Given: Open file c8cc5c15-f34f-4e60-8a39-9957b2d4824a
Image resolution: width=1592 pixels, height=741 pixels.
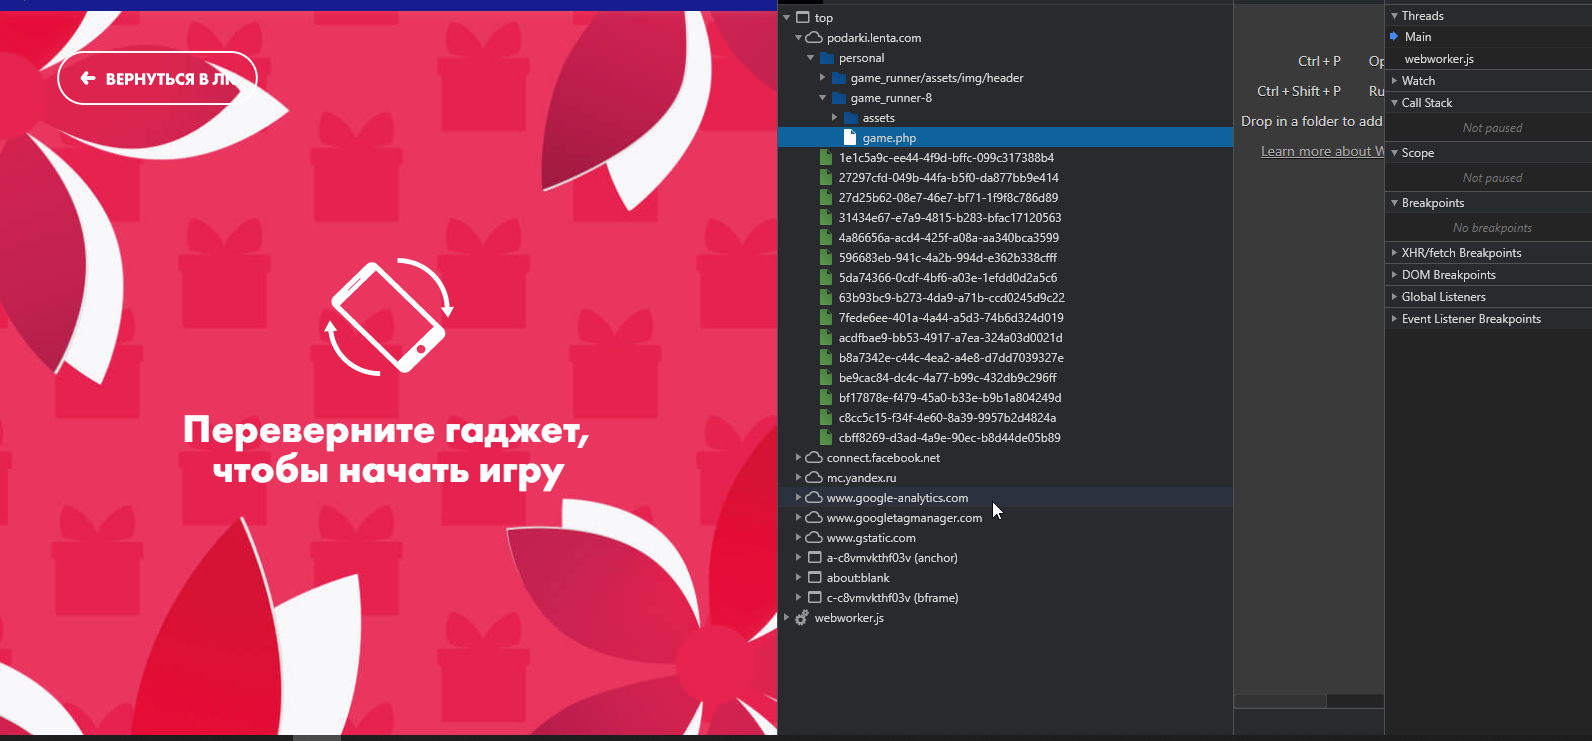Looking at the screenshot, I should pyautogui.click(x=947, y=418).
